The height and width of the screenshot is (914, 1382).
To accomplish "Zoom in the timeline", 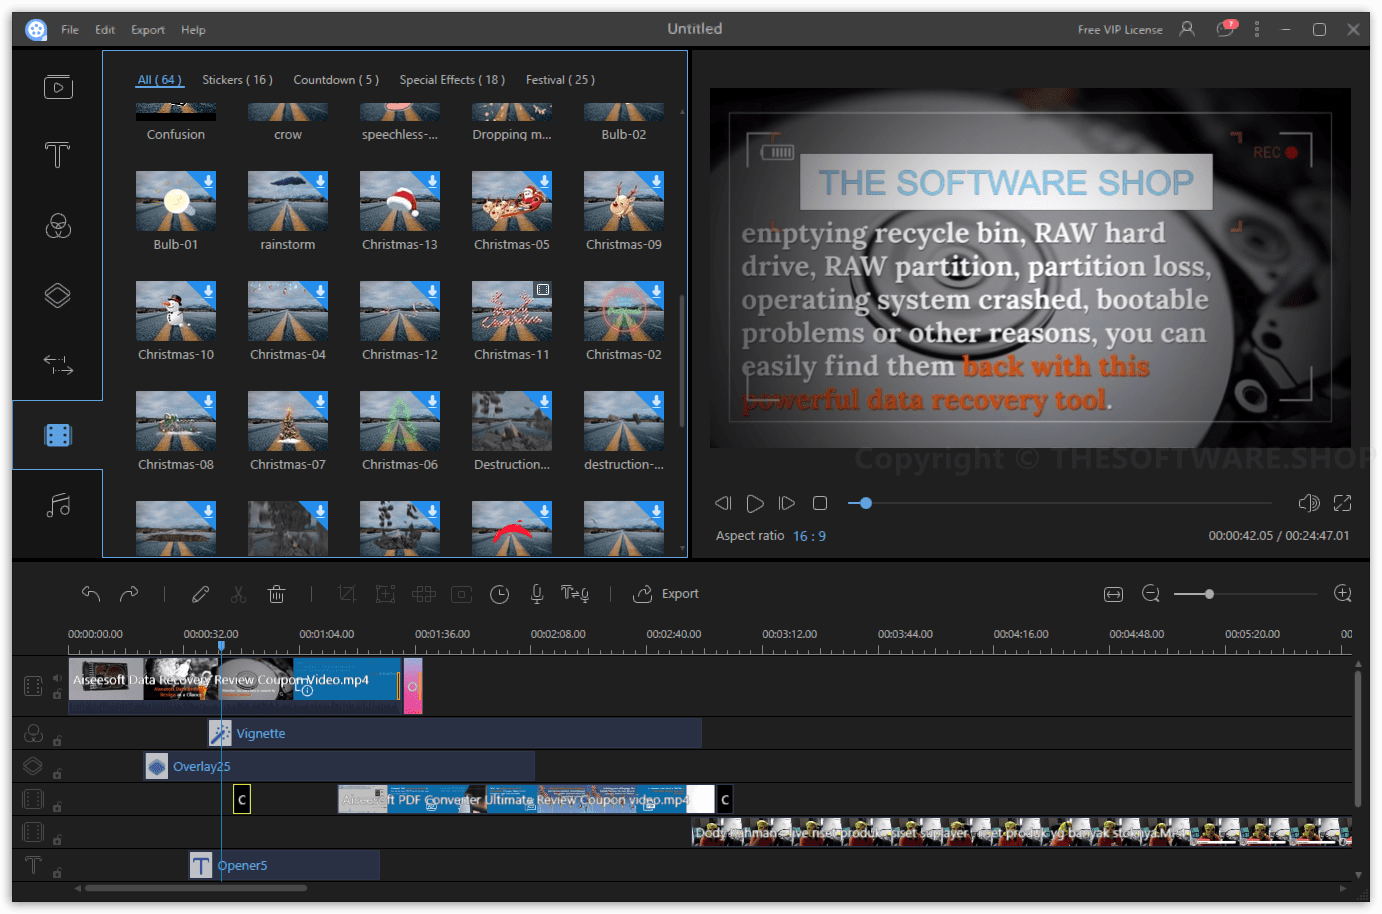I will (x=1343, y=594).
